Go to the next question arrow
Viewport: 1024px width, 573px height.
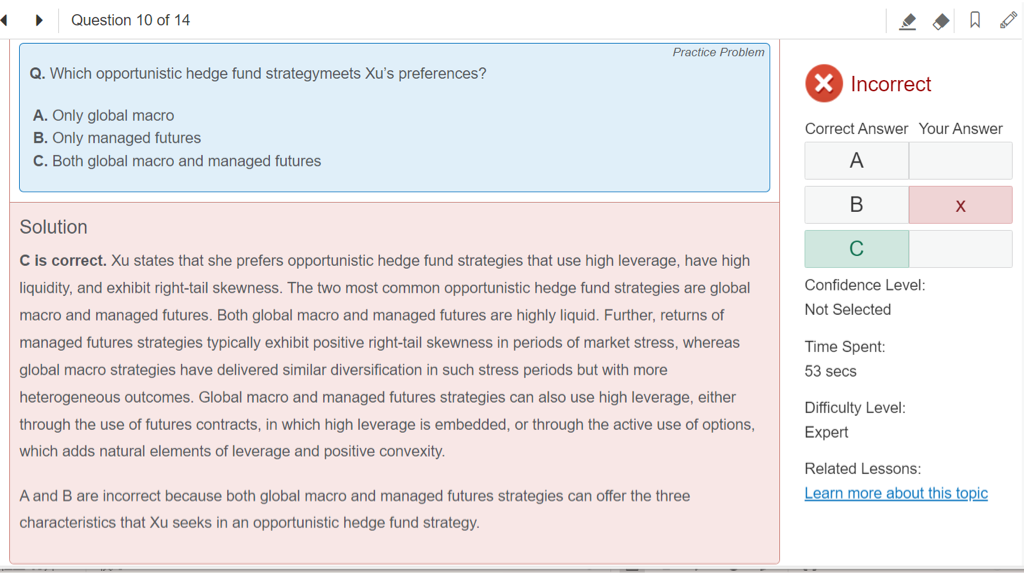(39, 20)
